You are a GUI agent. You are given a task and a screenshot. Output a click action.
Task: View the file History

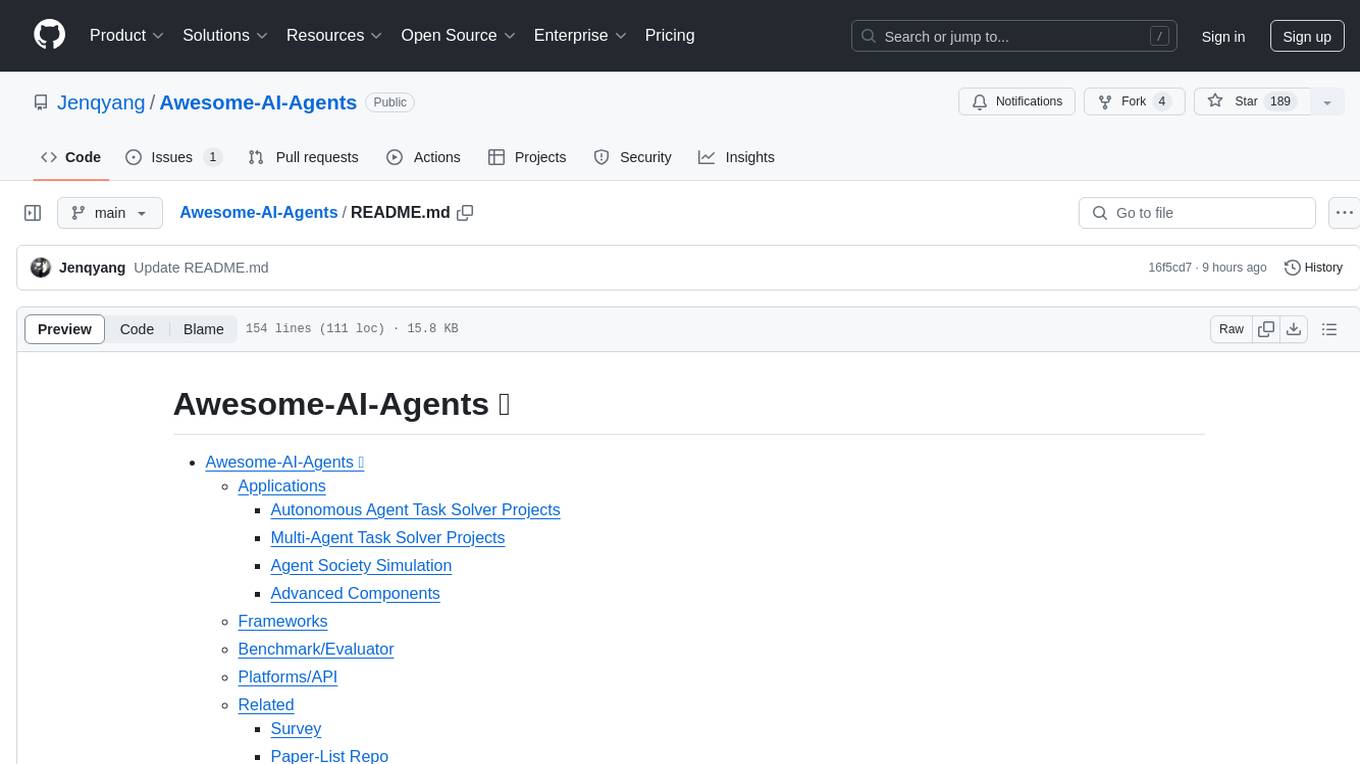(1313, 268)
